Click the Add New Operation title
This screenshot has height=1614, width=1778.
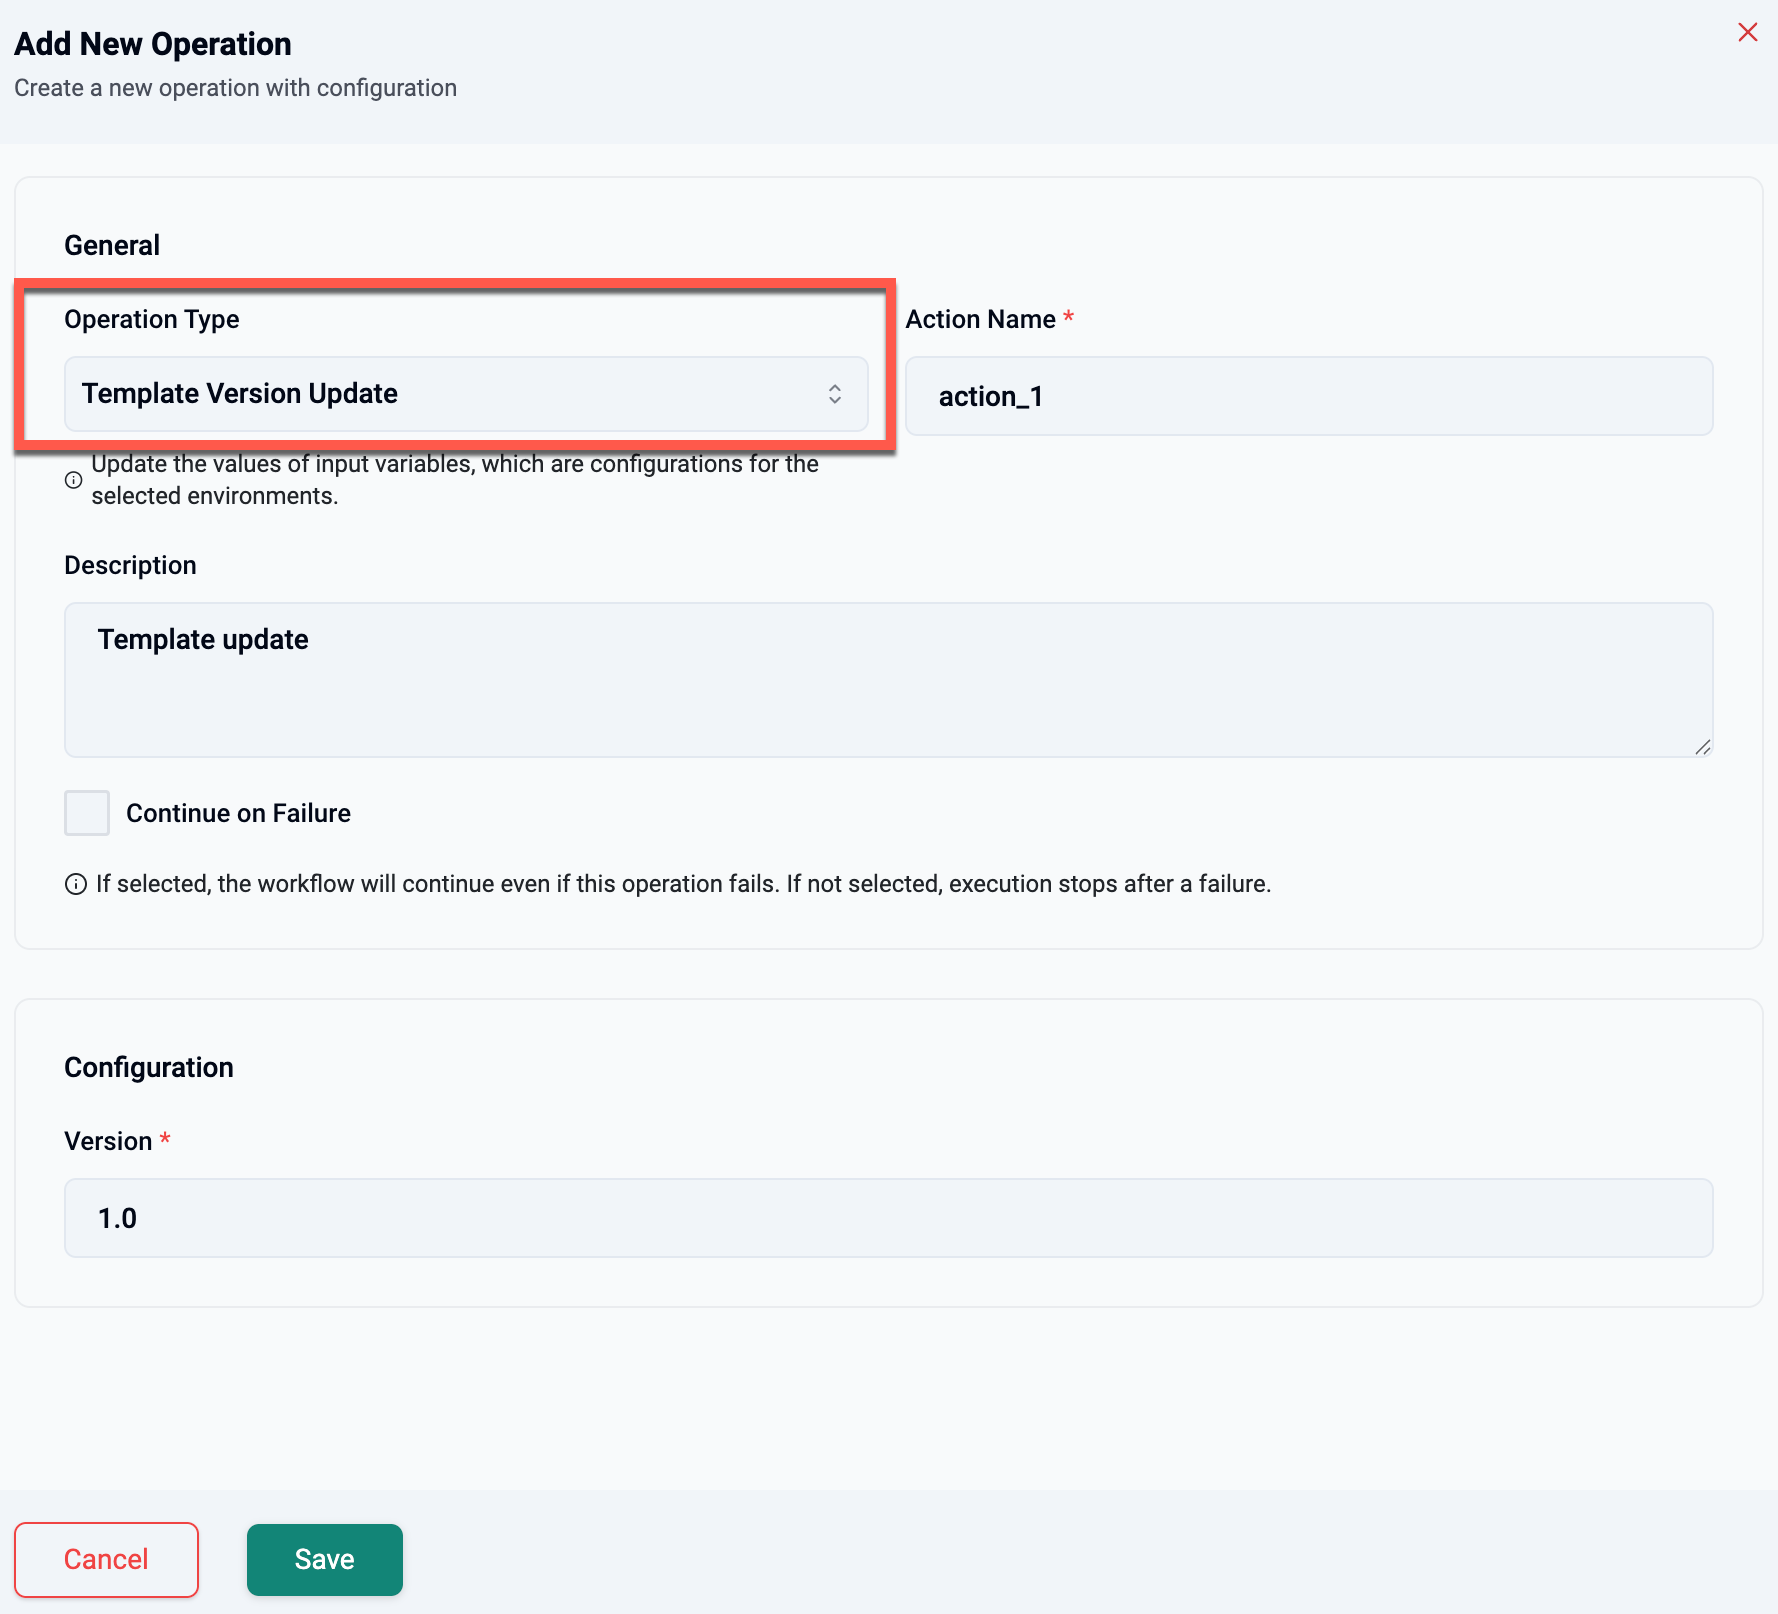(153, 44)
